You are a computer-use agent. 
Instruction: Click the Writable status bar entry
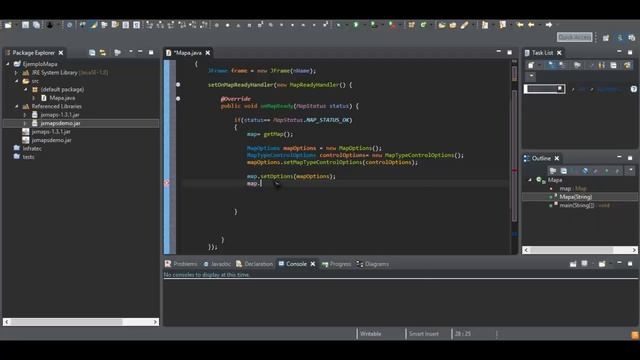[x=371, y=334]
